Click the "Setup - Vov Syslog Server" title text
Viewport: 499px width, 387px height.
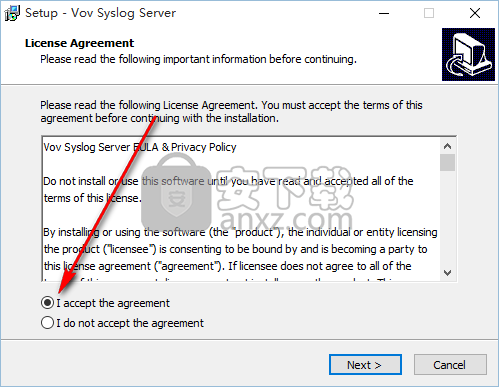100,13
